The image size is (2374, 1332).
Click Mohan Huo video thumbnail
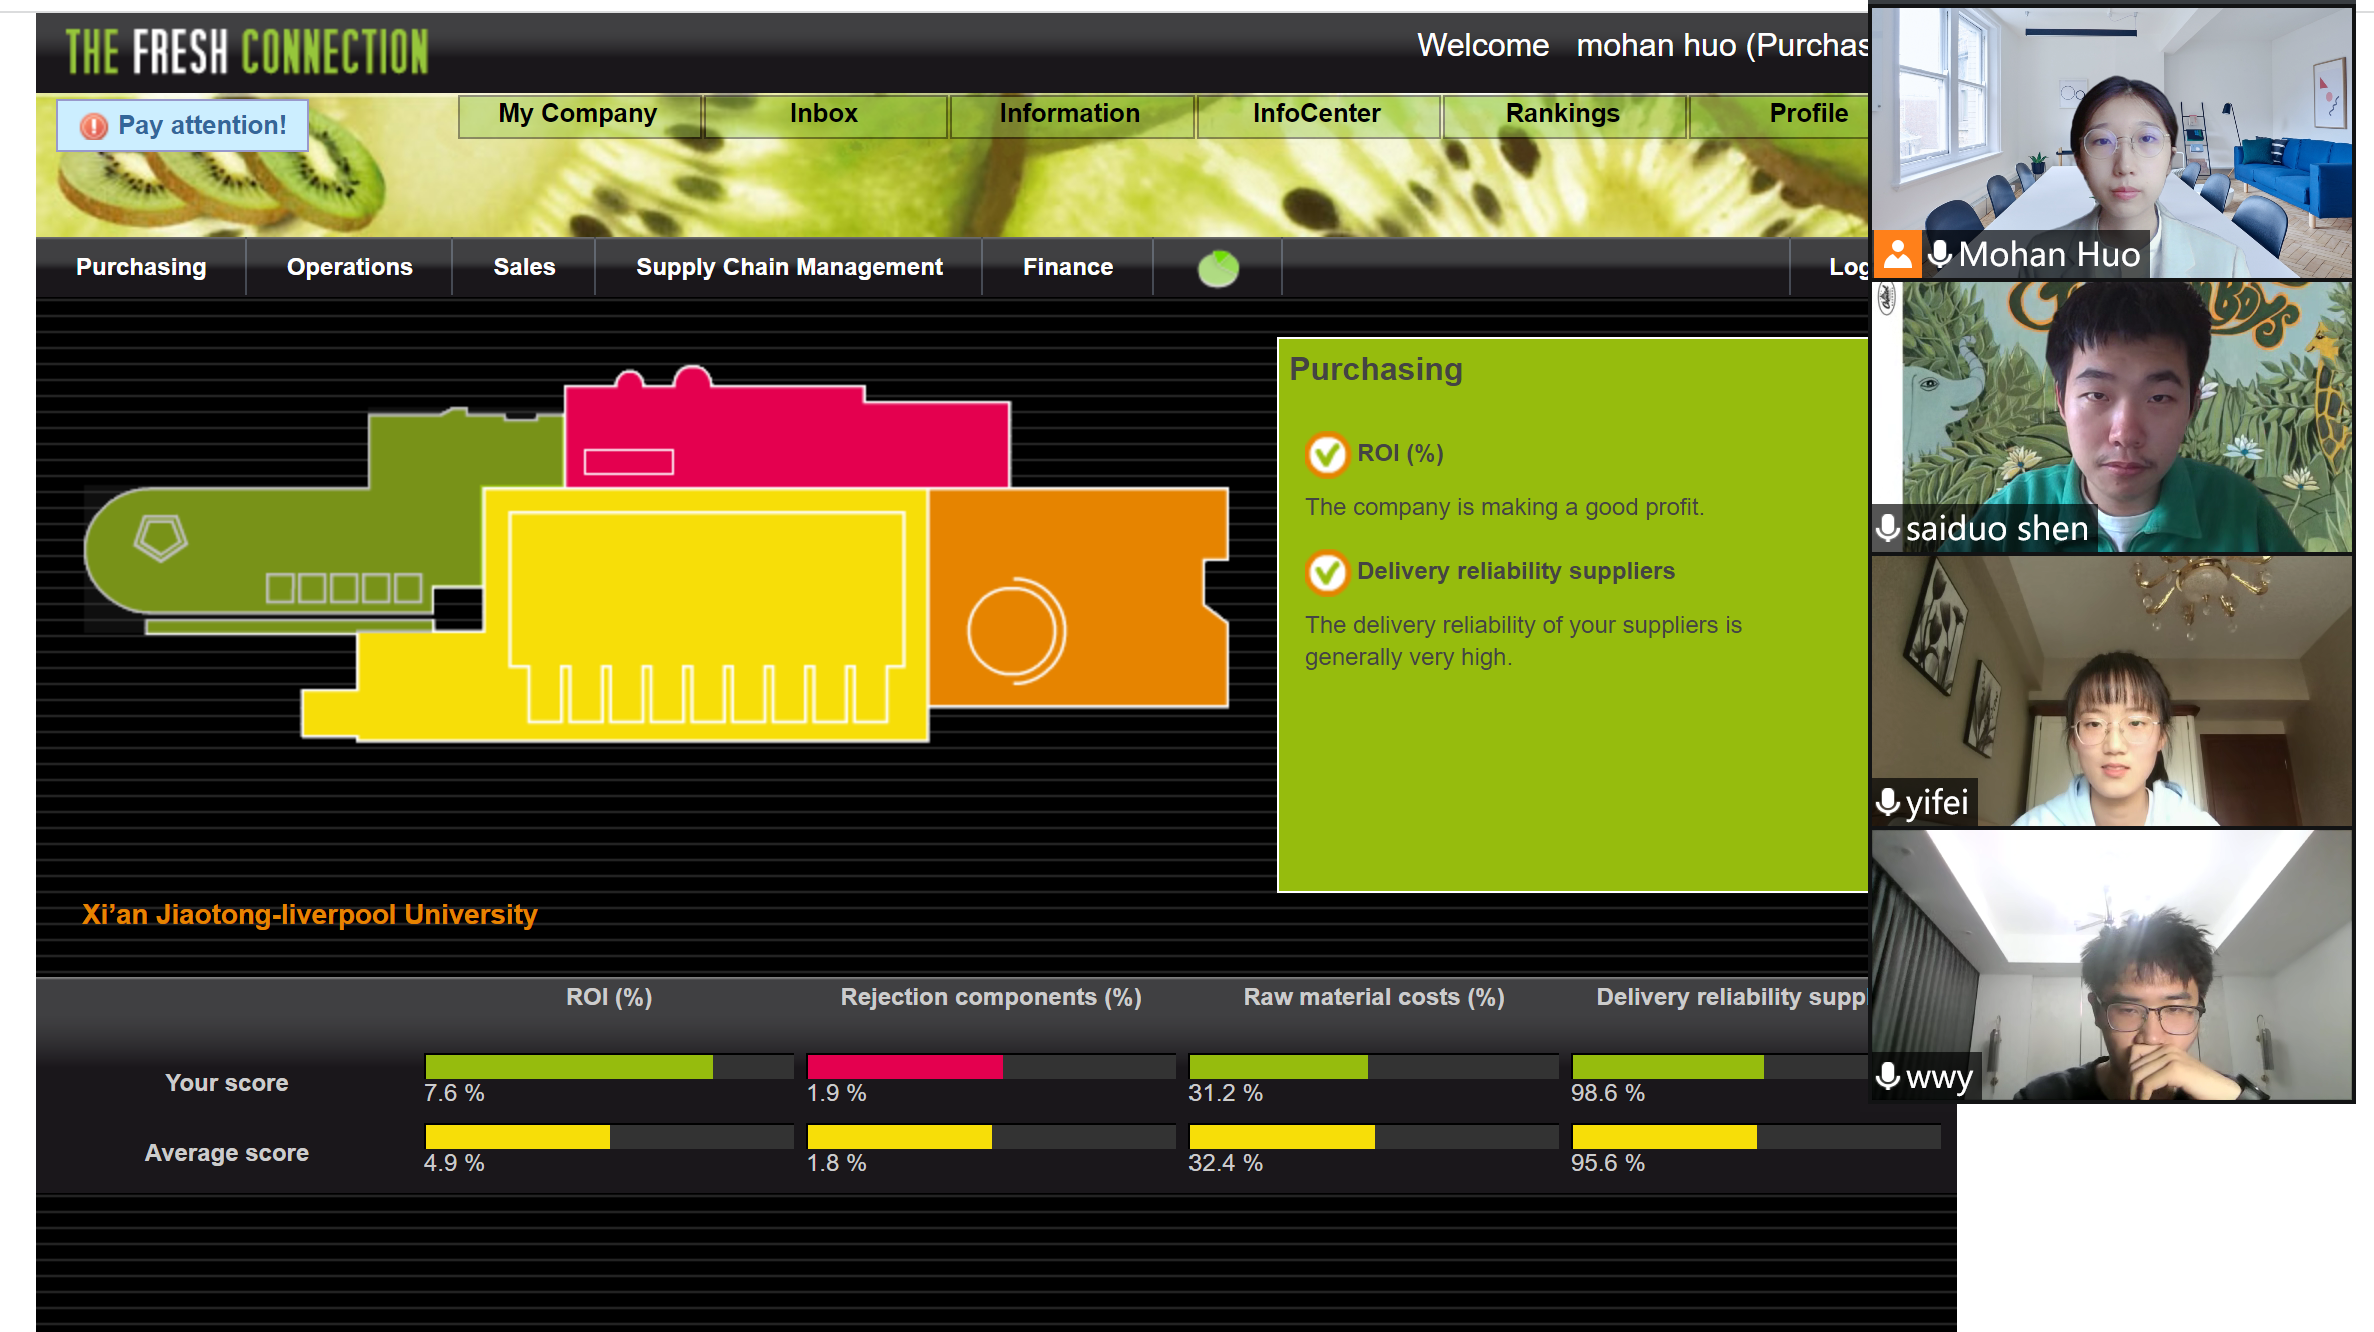click(2111, 142)
